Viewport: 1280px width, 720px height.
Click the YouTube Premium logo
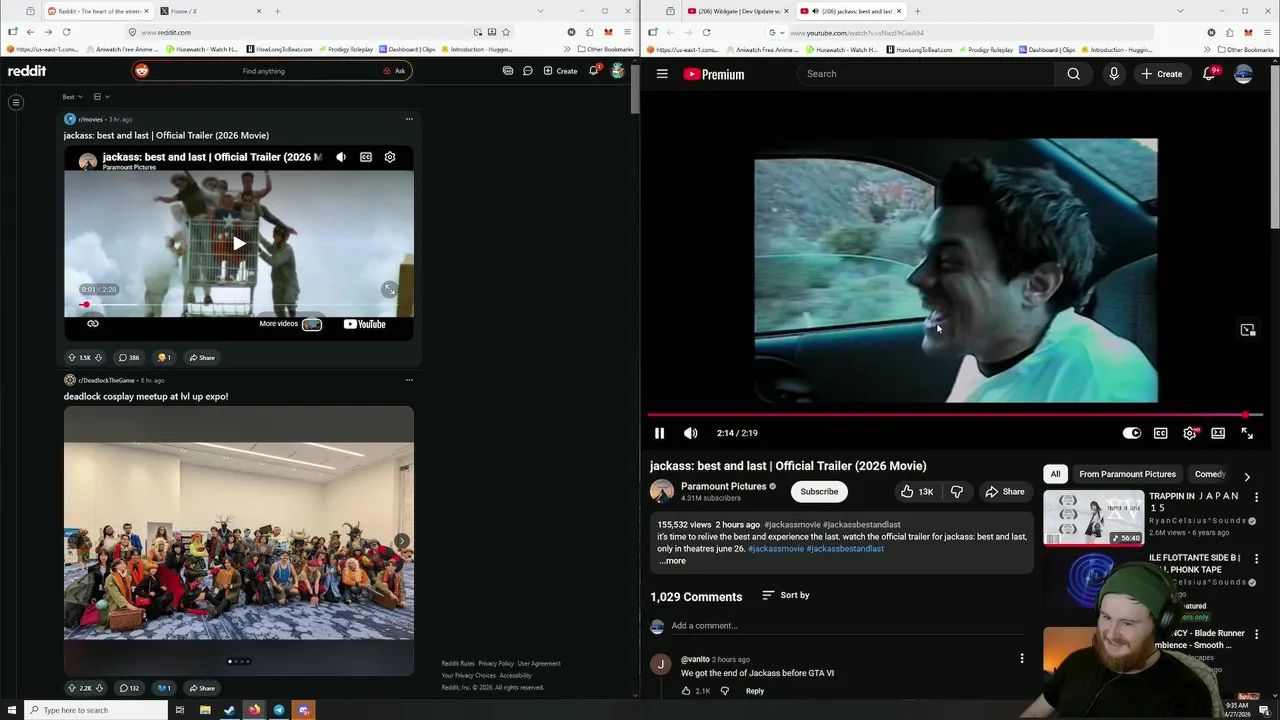[714, 74]
